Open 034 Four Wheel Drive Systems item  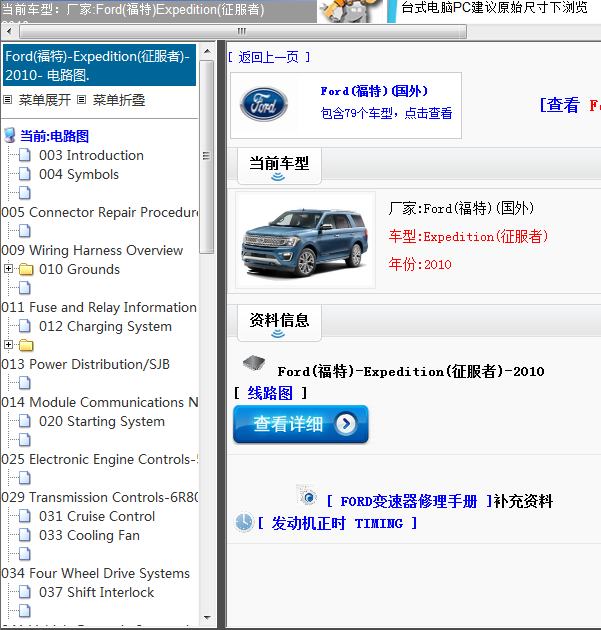(x=95, y=573)
